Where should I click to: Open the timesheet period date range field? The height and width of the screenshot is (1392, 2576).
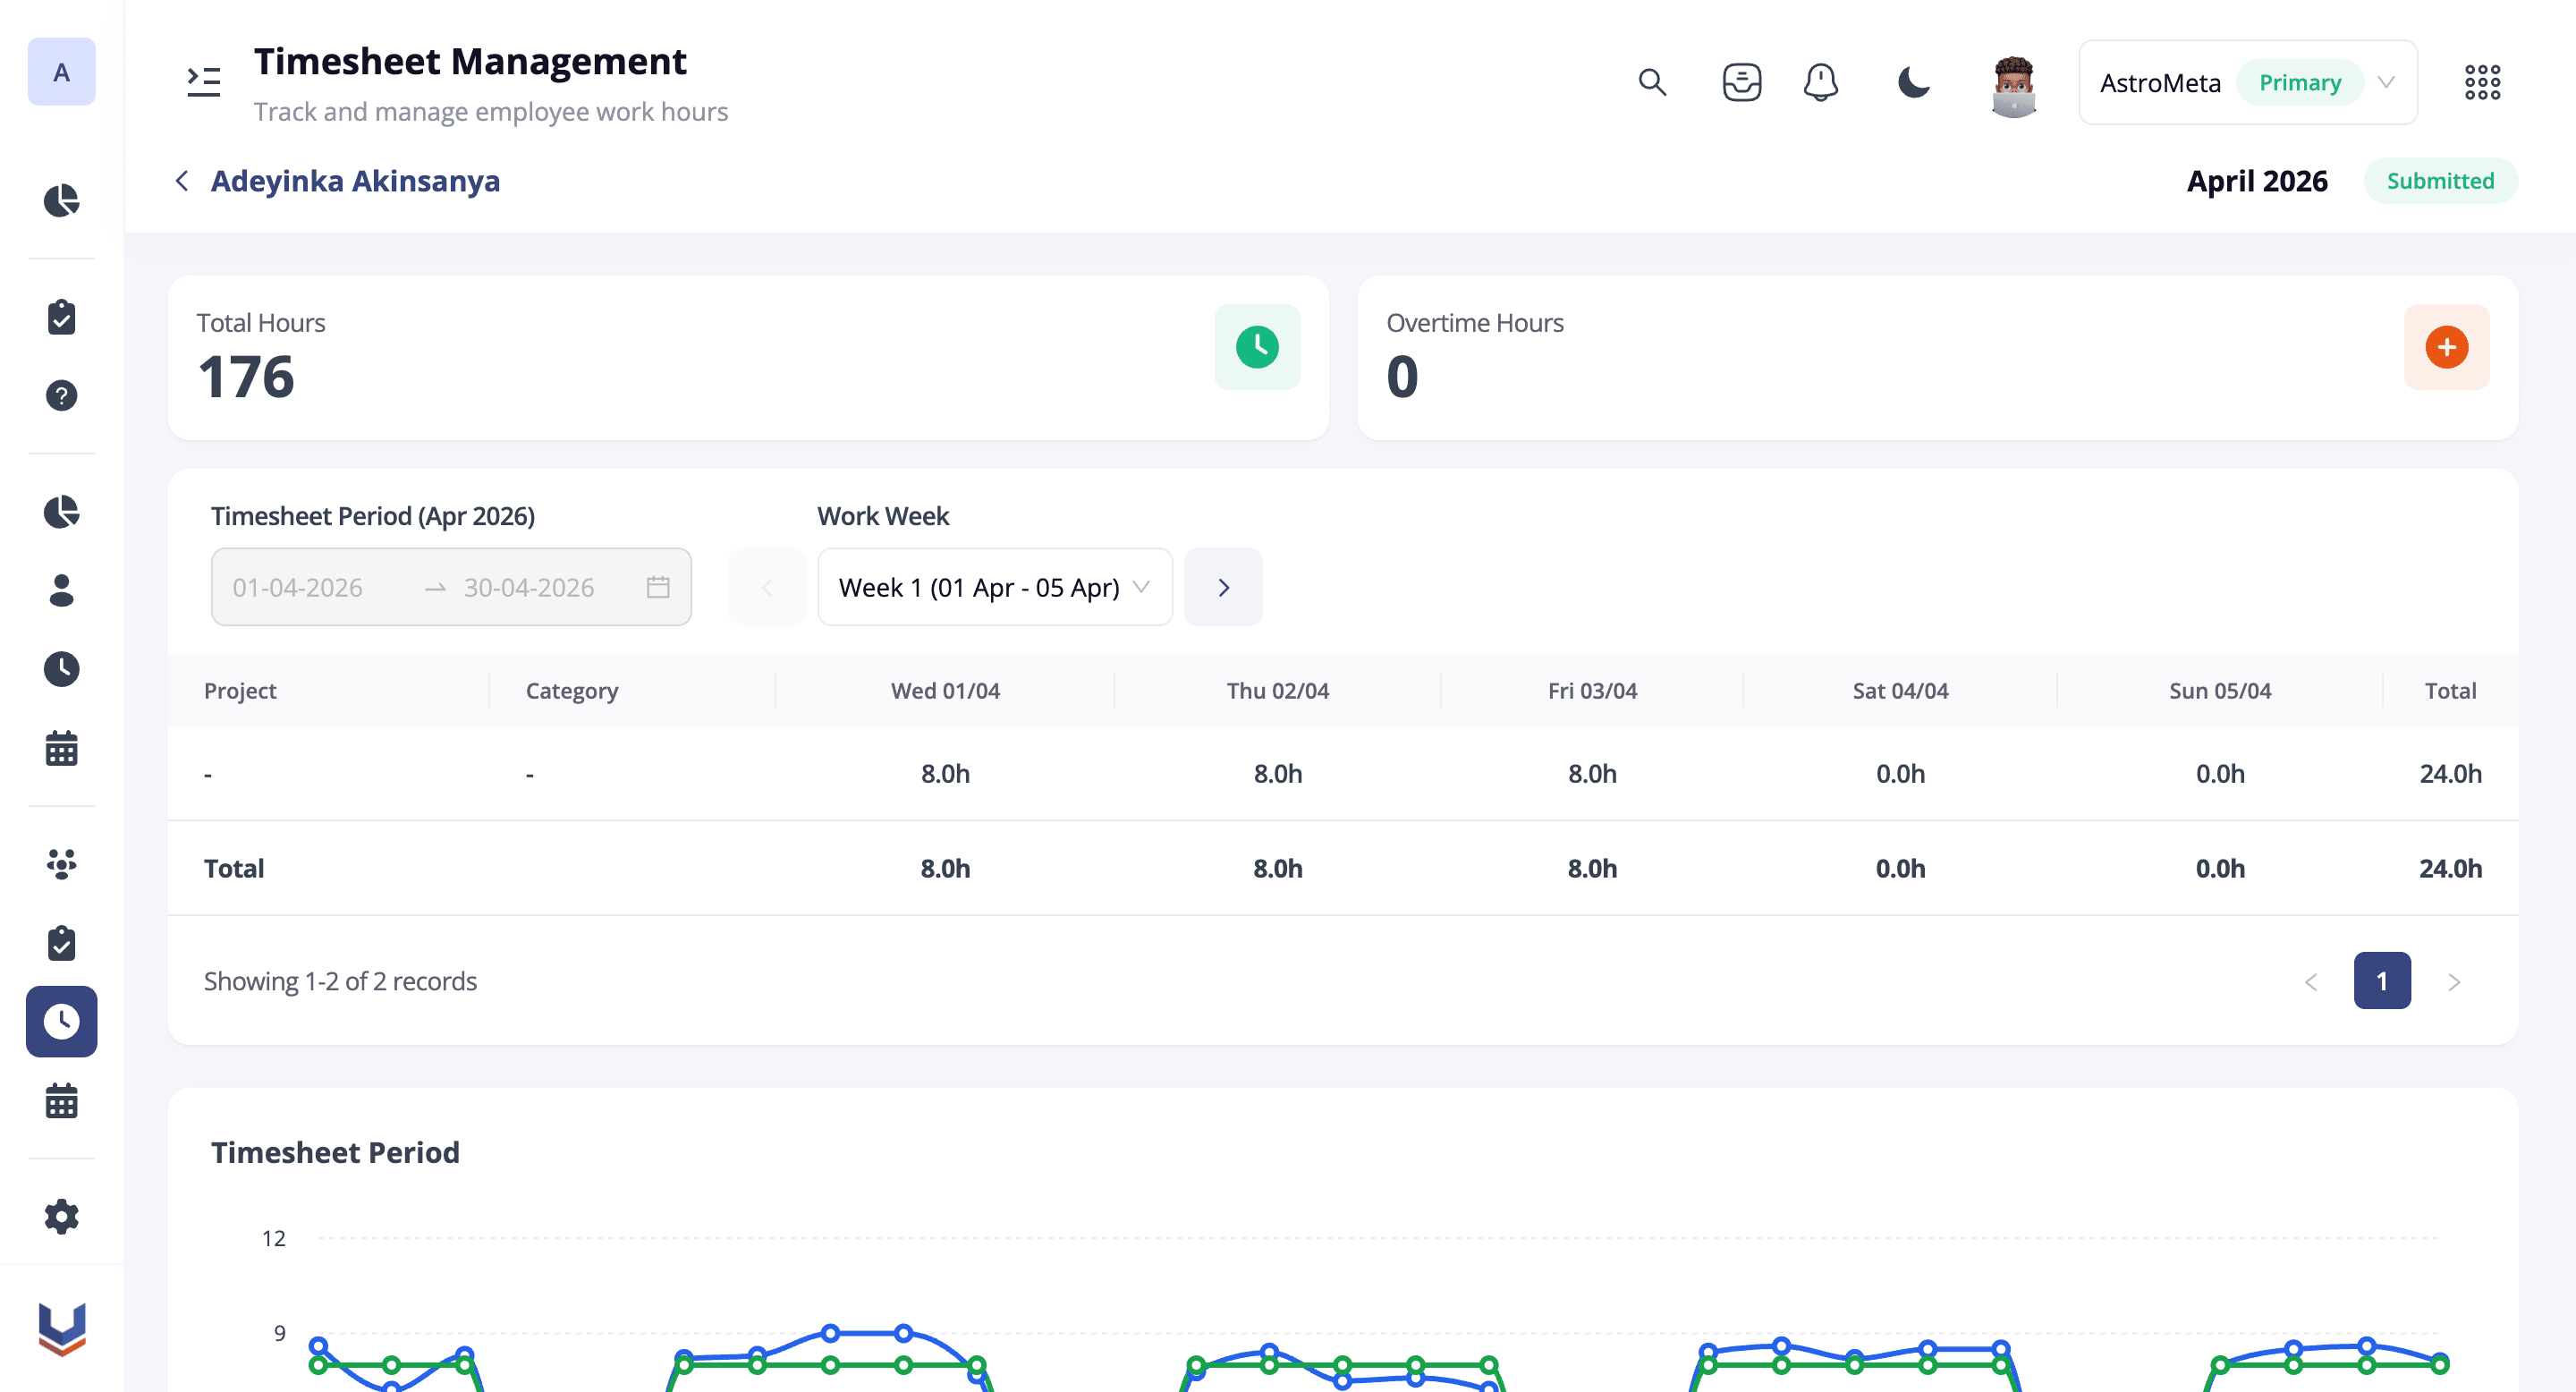tap(451, 587)
